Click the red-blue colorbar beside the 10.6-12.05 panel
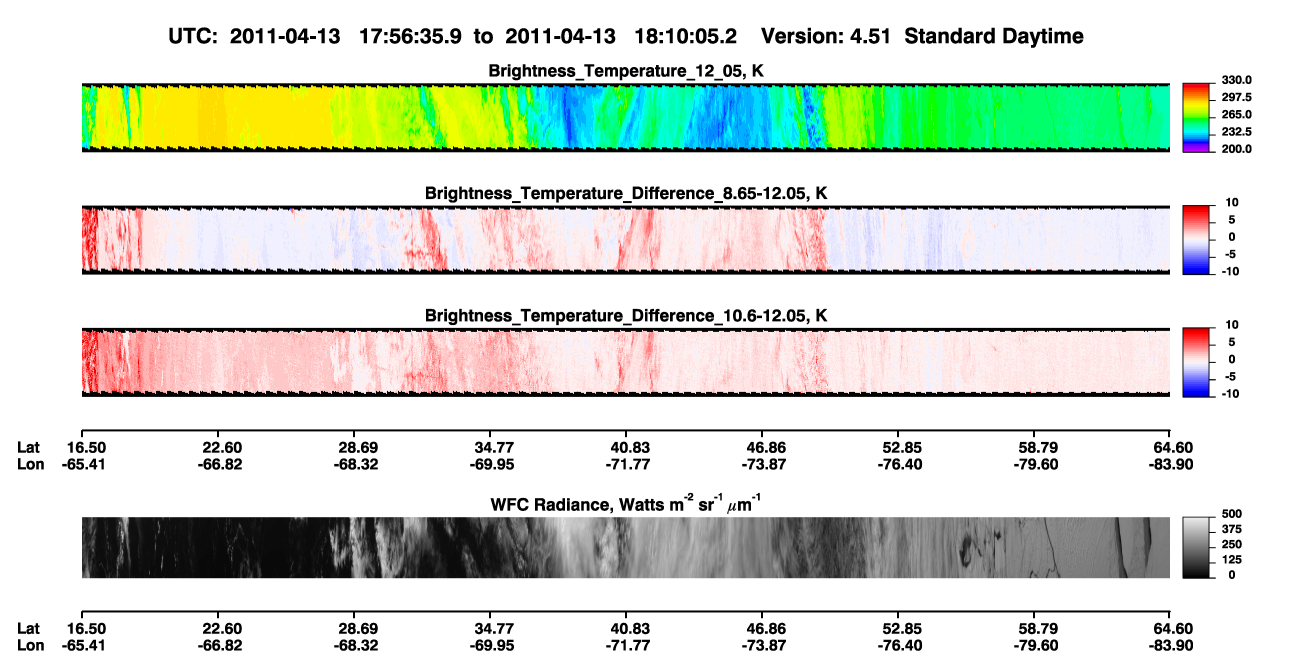This screenshot has width=1300, height=667. click(1196, 362)
